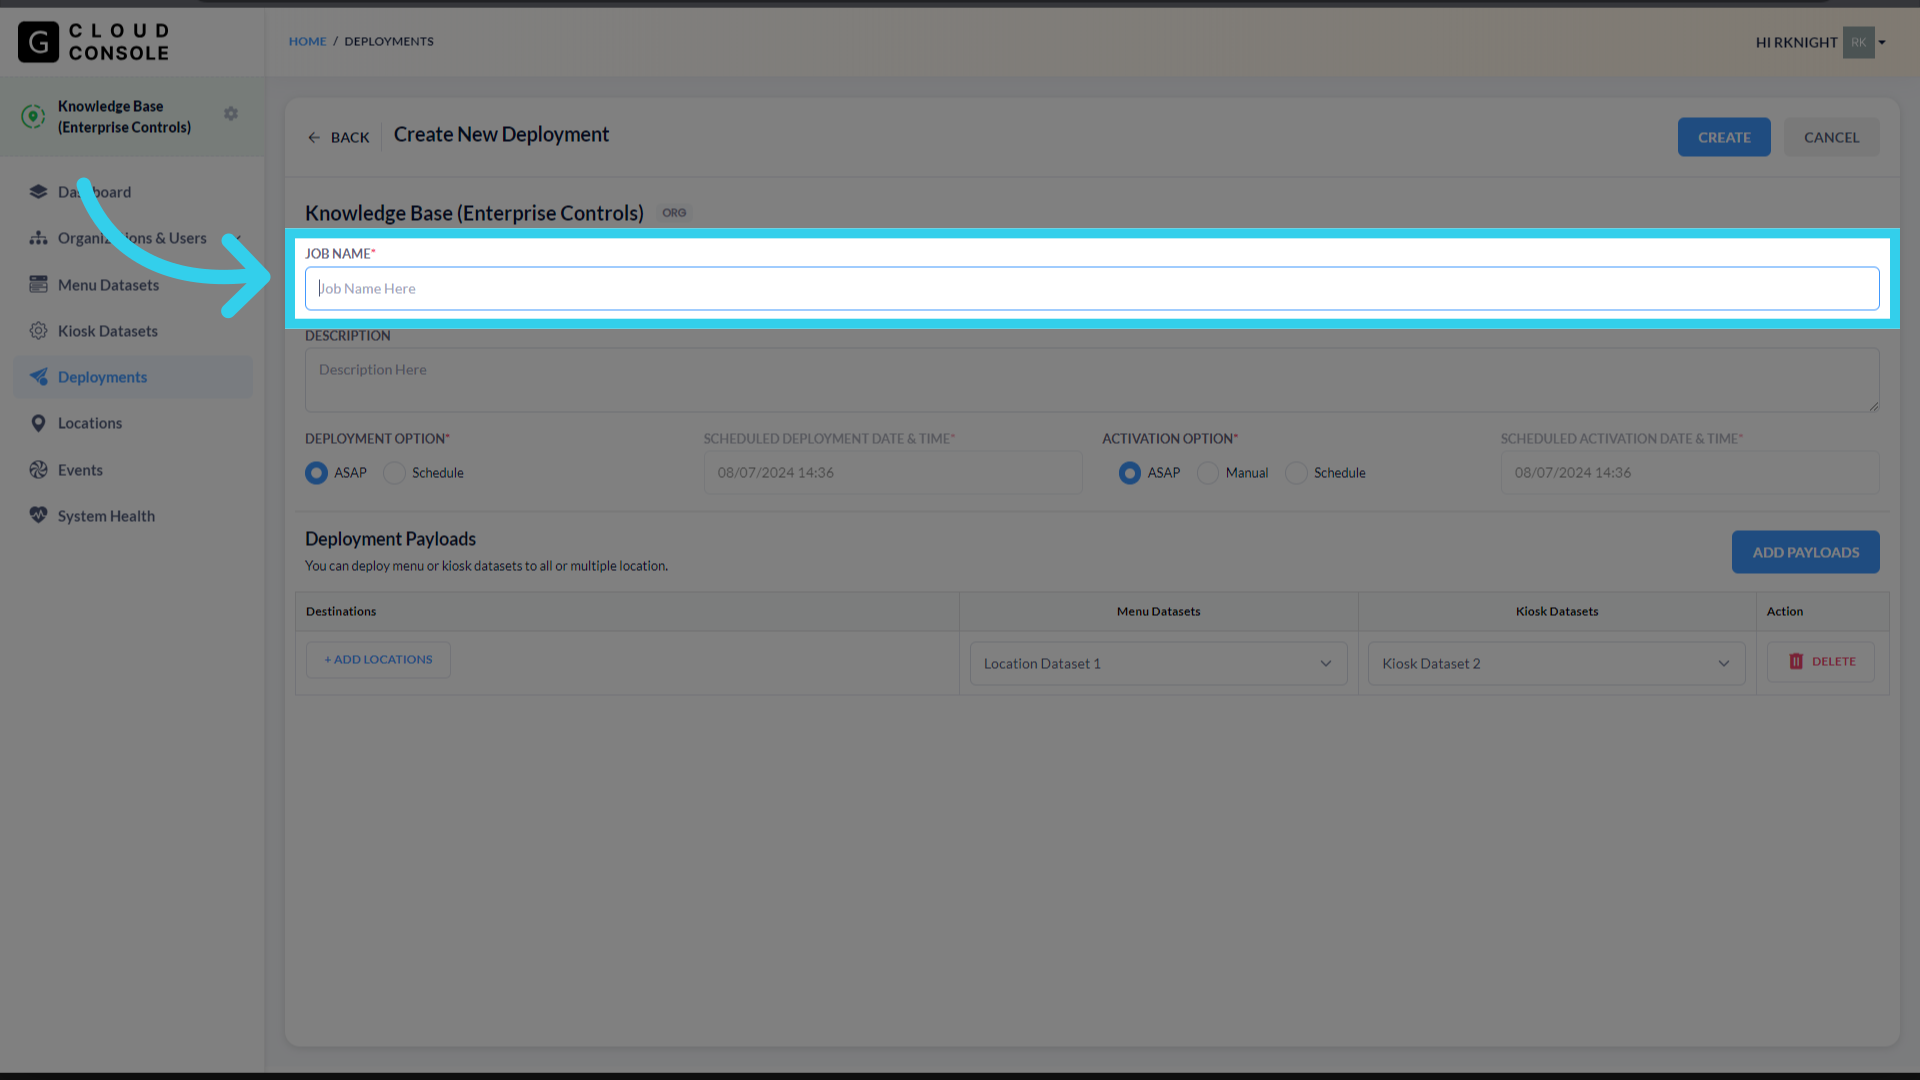The image size is (1920, 1080).
Task: Click the Deployment Payloads heading
Action: 390,539
